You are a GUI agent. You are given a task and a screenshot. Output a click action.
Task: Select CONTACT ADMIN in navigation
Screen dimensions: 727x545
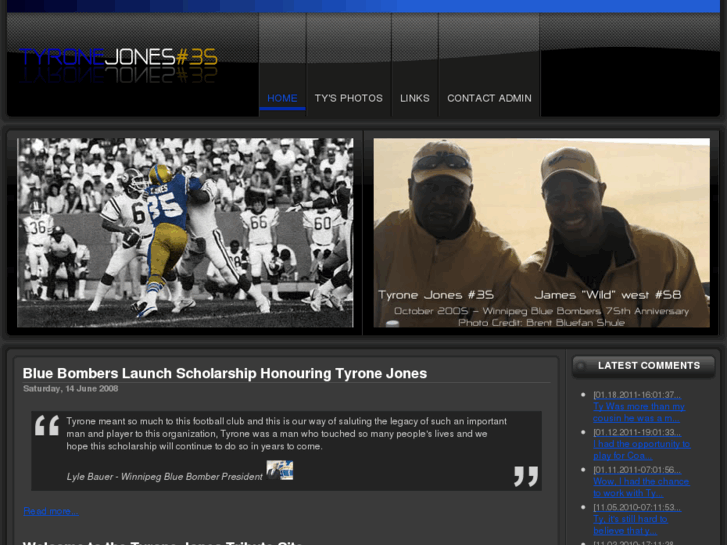click(489, 98)
